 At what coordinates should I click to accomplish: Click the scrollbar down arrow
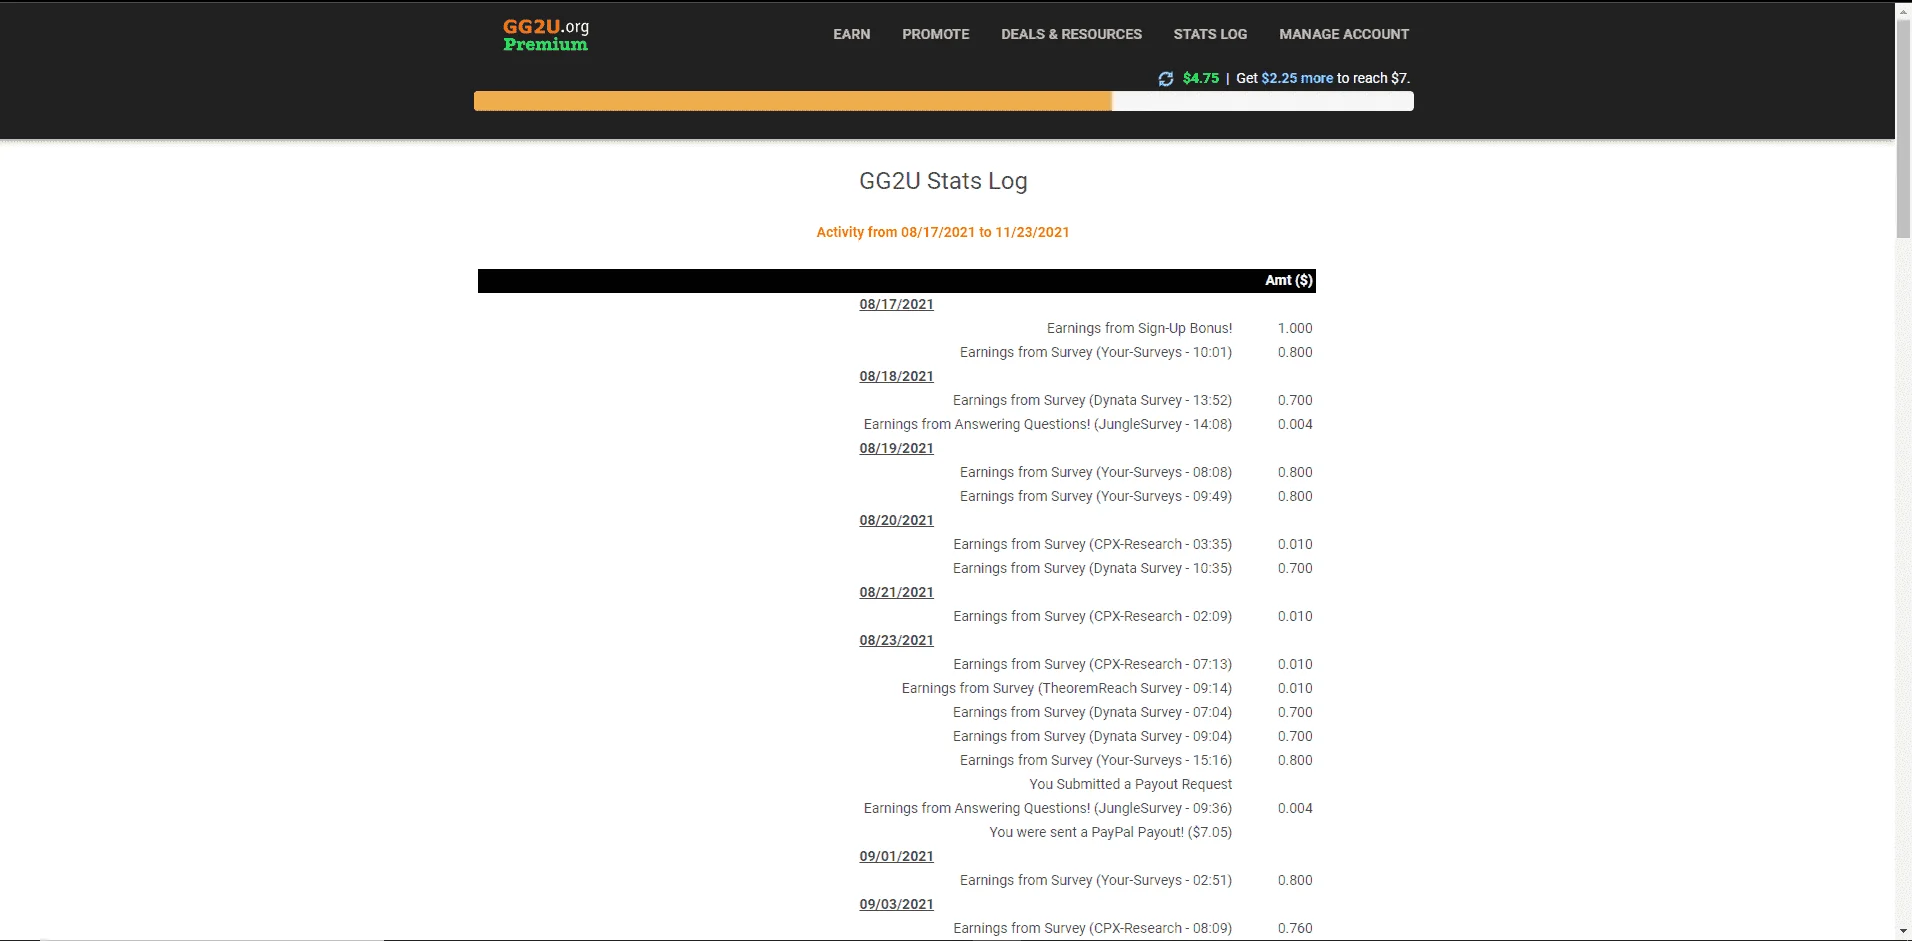point(1903,932)
